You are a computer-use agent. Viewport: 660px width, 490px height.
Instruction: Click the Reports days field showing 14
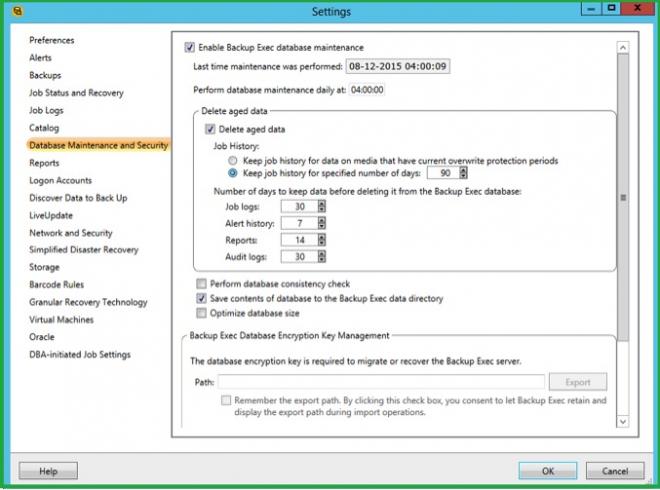click(299, 240)
